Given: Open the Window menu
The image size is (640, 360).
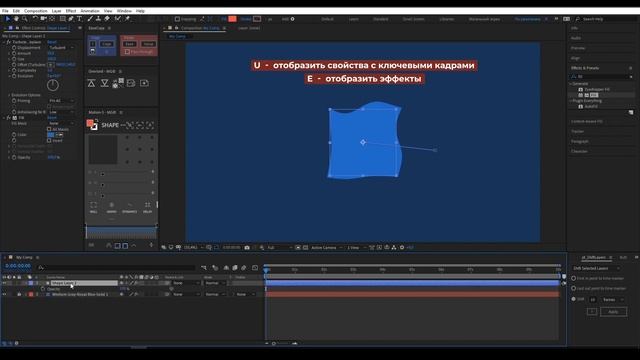Looking at the screenshot, I should point(124,11).
